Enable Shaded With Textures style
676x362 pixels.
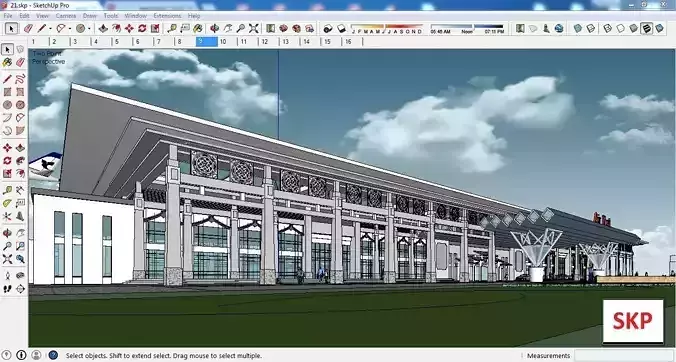(x=646, y=28)
